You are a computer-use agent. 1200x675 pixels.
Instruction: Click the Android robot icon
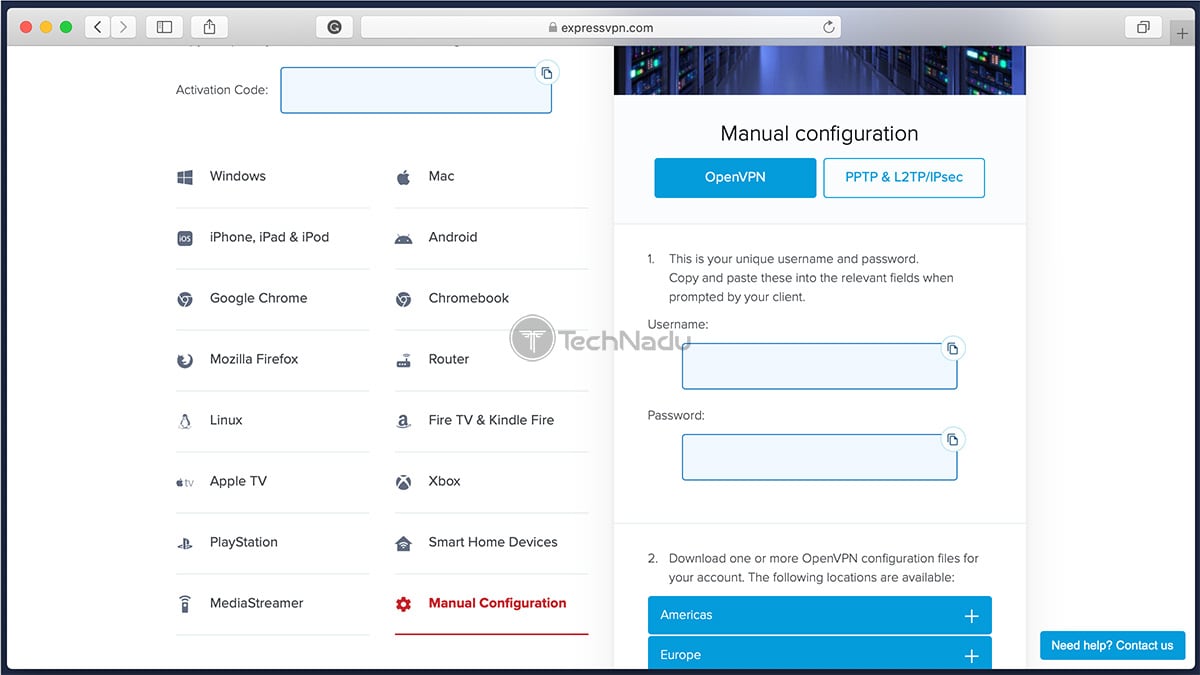coord(403,238)
